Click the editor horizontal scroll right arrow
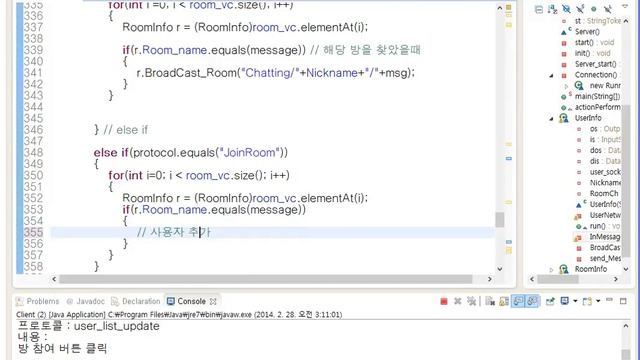The height and width of the screenshot is (360, 640). click(x=490, y=279)
